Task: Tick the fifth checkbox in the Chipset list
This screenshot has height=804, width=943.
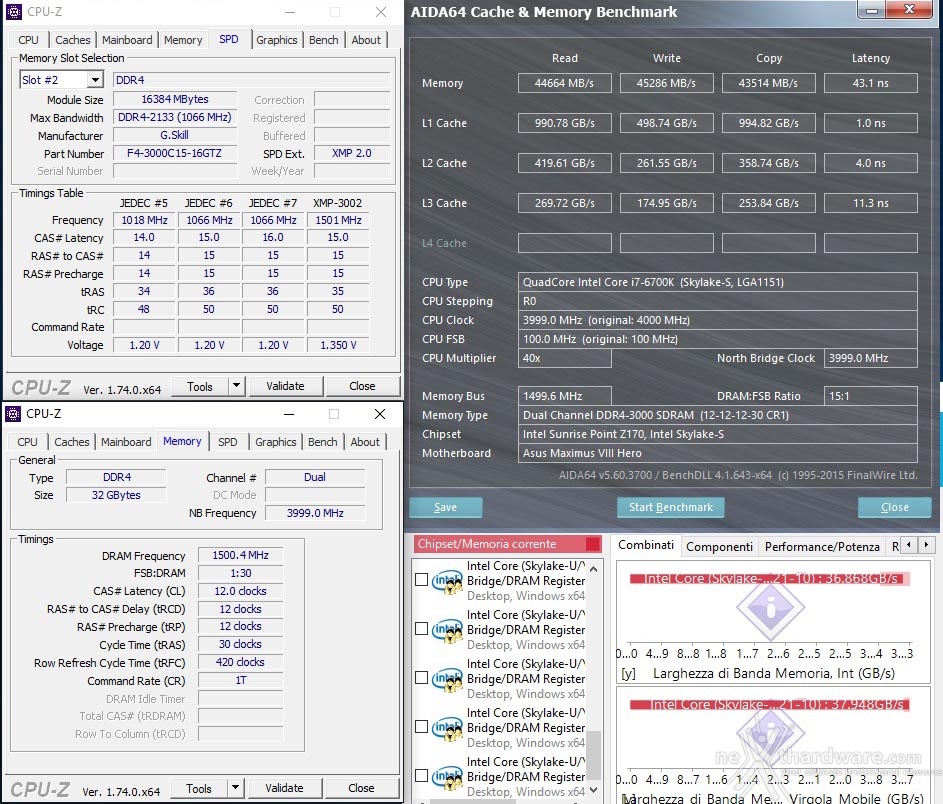Action: click(422, 776)
